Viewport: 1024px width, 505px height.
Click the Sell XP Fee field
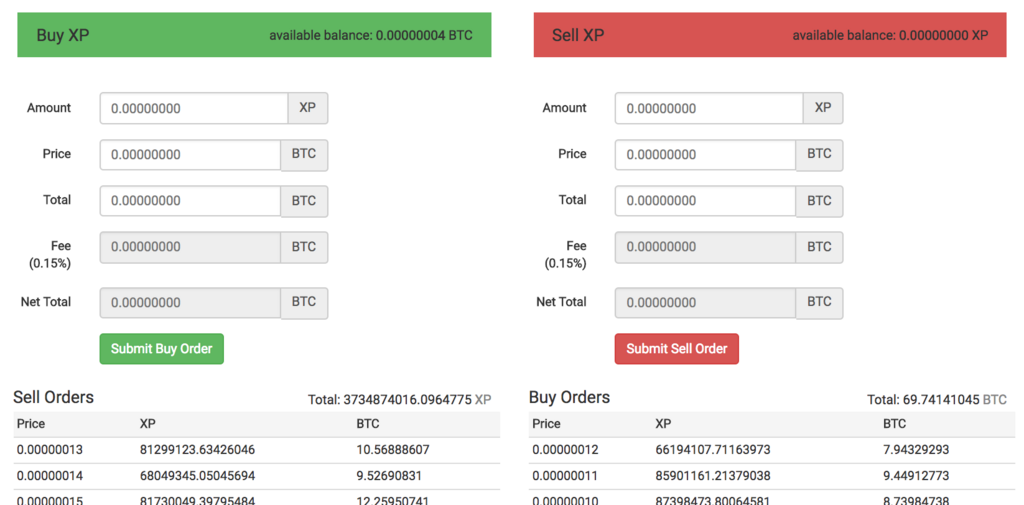pos(705,247)
